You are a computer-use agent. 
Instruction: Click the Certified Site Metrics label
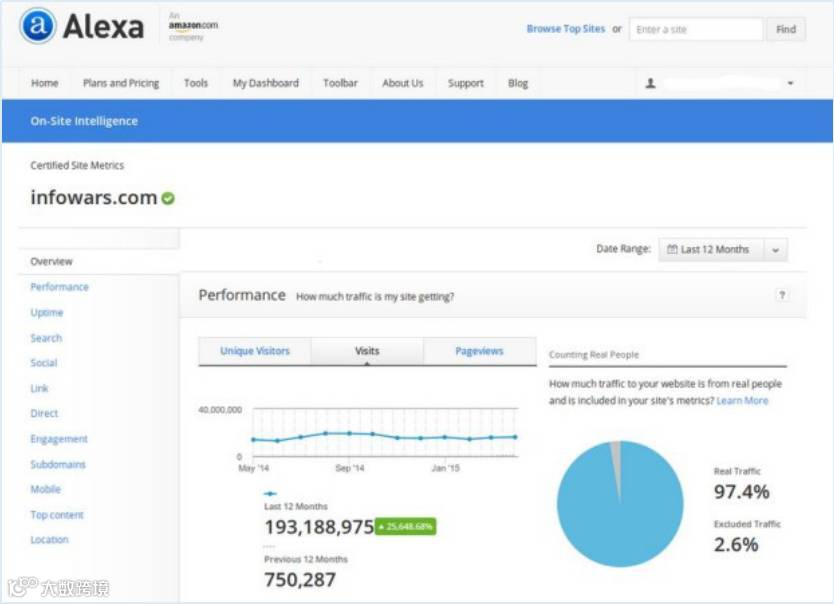coord(77,165)
